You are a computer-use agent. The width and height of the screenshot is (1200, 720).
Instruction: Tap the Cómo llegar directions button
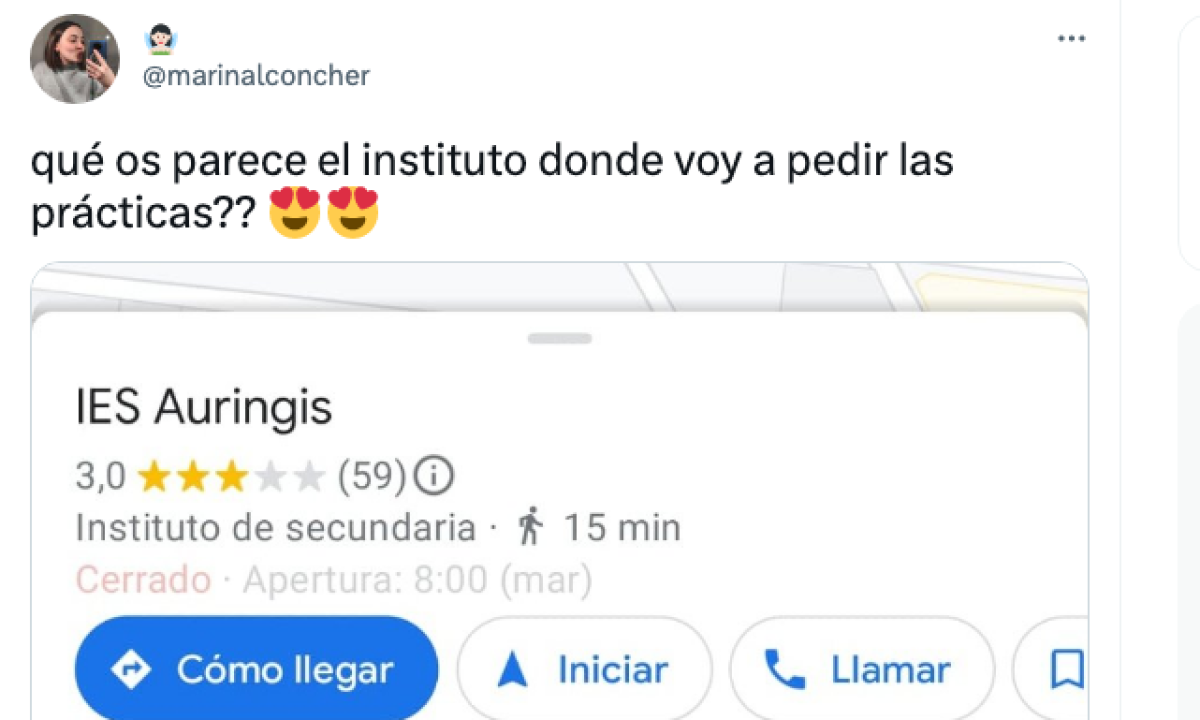click(x=257, y=668)
